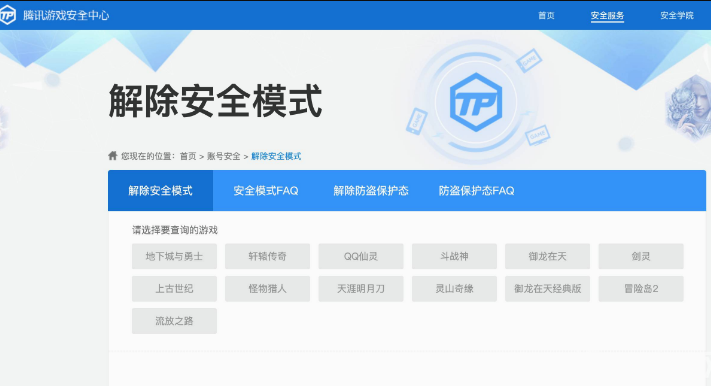This screenshot has width=711, height=386.
Task: Select the 斗战神 game button
Action: [454, 256]
